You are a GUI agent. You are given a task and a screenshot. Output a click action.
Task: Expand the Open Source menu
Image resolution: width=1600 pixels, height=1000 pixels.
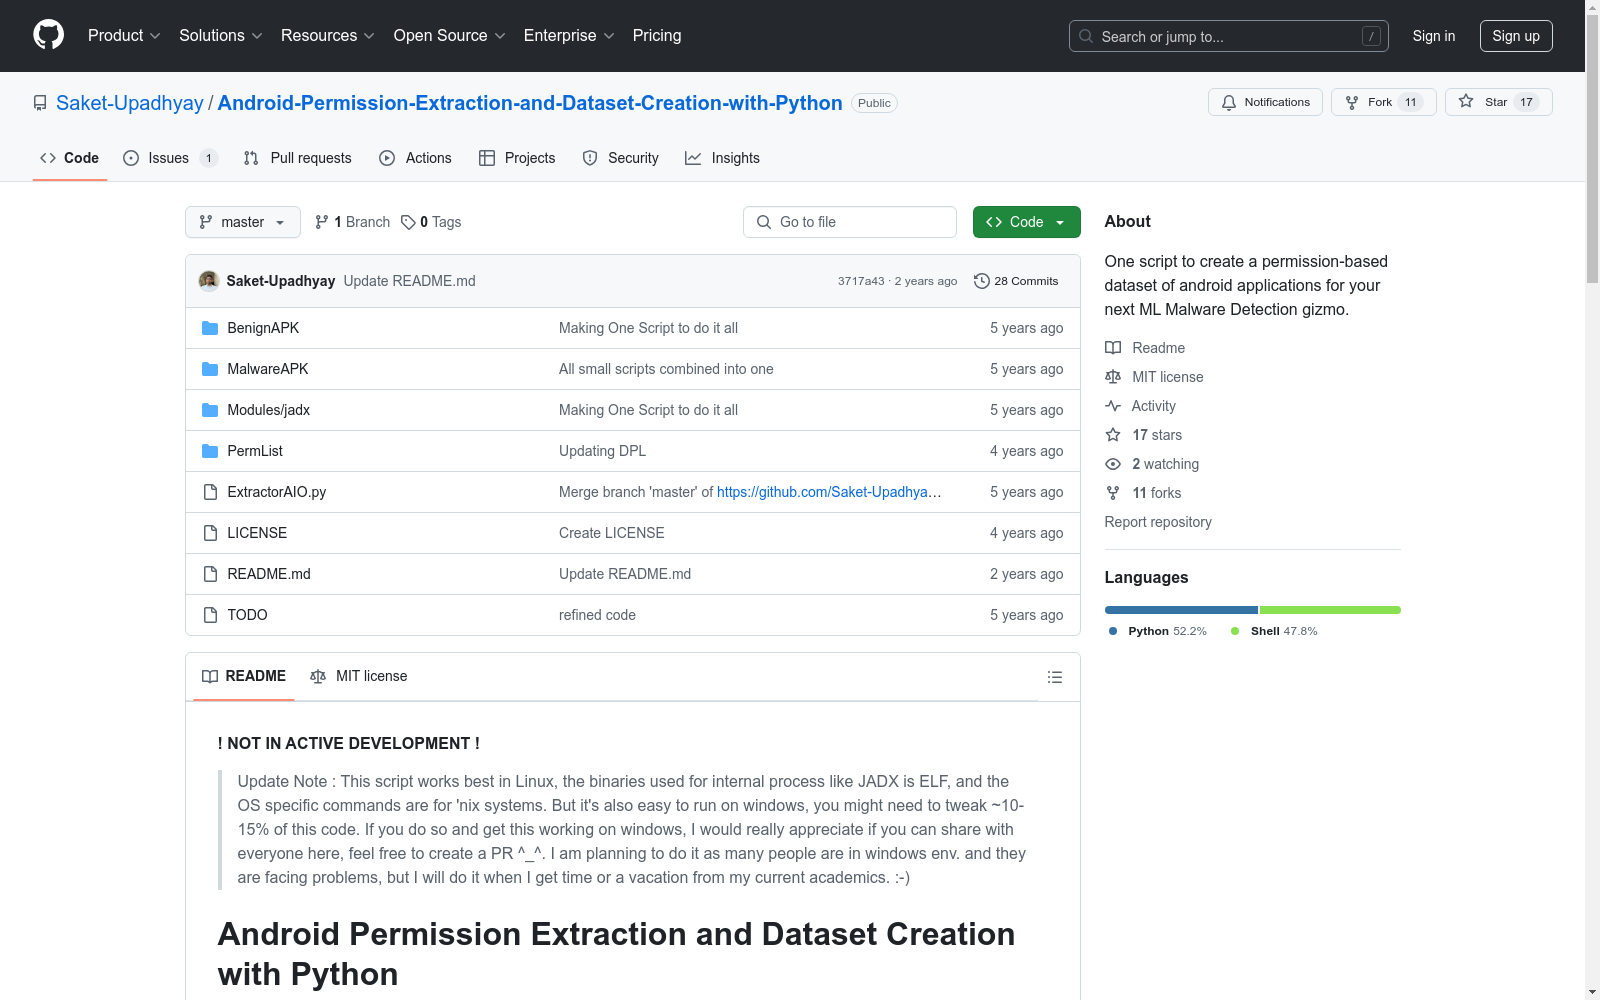click(x=450, y=36)
